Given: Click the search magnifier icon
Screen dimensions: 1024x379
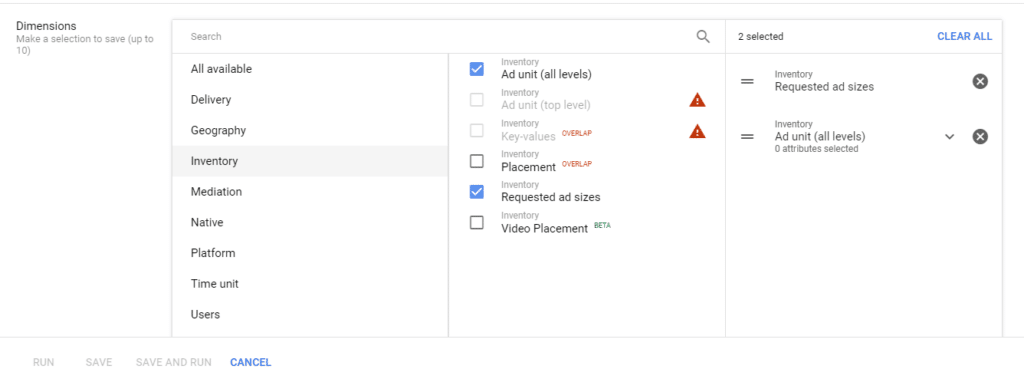Looking at the screenshot, I should [x=703, y=37].
